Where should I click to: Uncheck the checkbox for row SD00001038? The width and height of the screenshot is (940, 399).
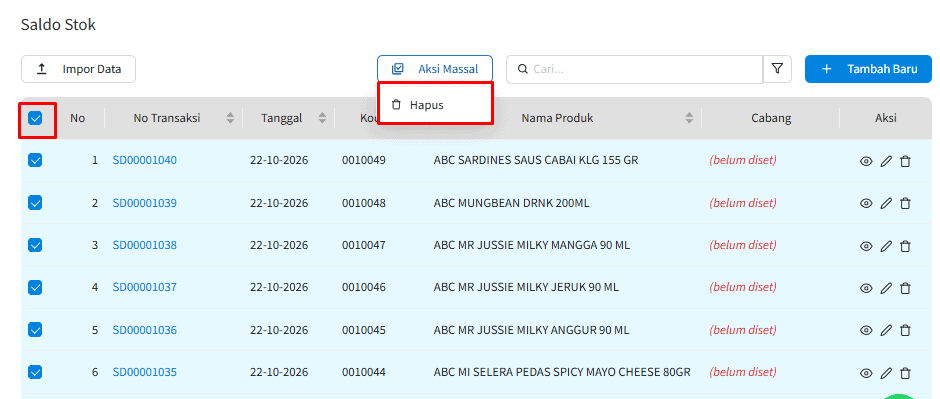pos(35,245)
